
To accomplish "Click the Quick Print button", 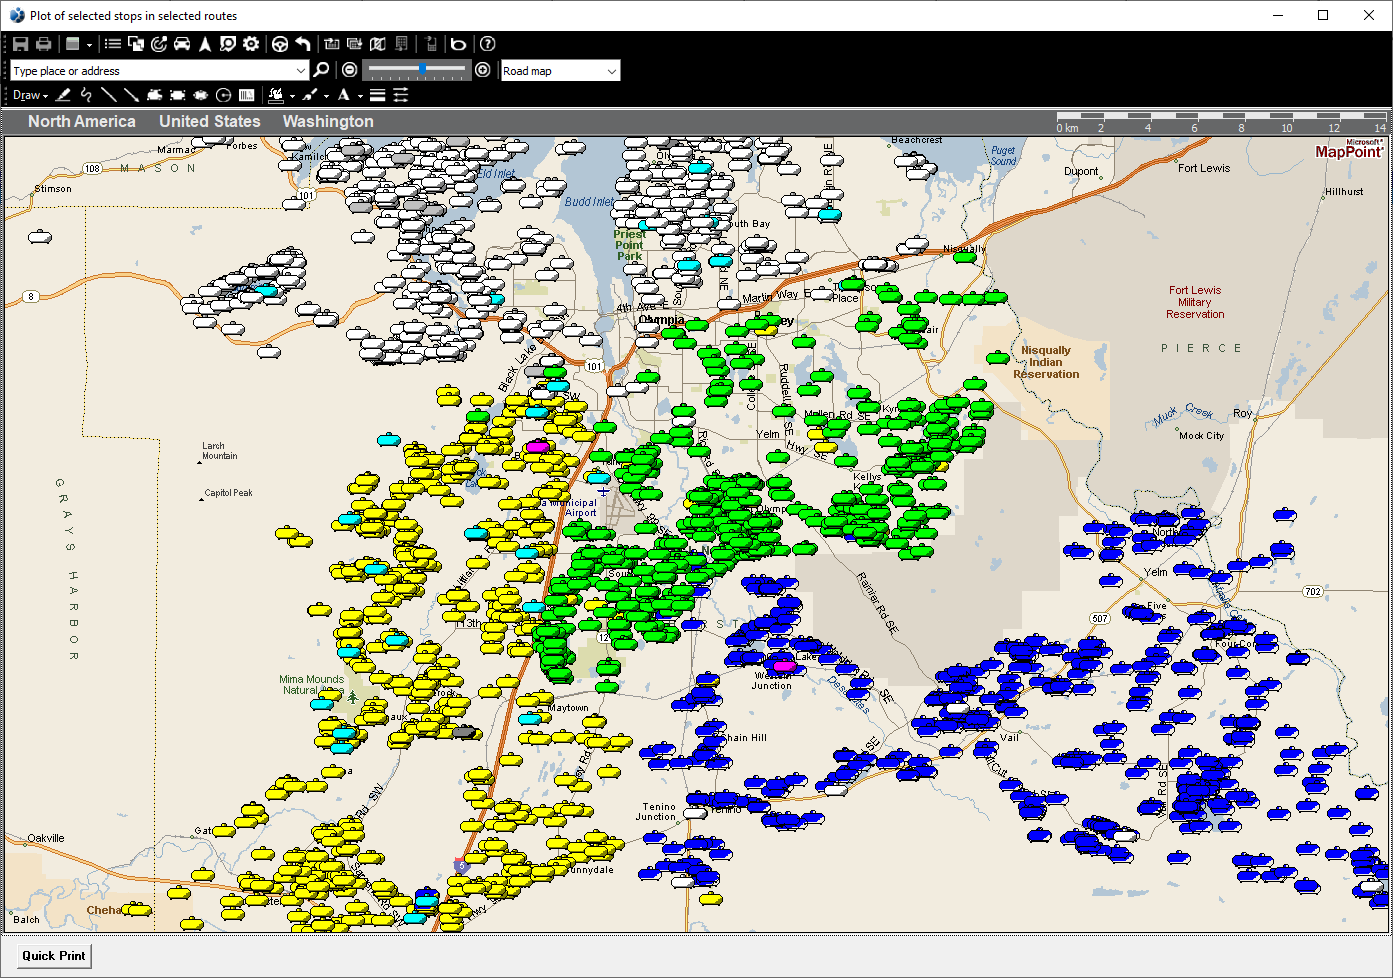I will coord(54,955).
